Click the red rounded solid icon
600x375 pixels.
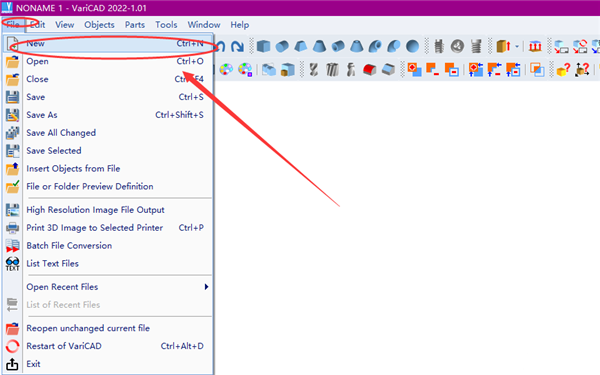(369, 70)
